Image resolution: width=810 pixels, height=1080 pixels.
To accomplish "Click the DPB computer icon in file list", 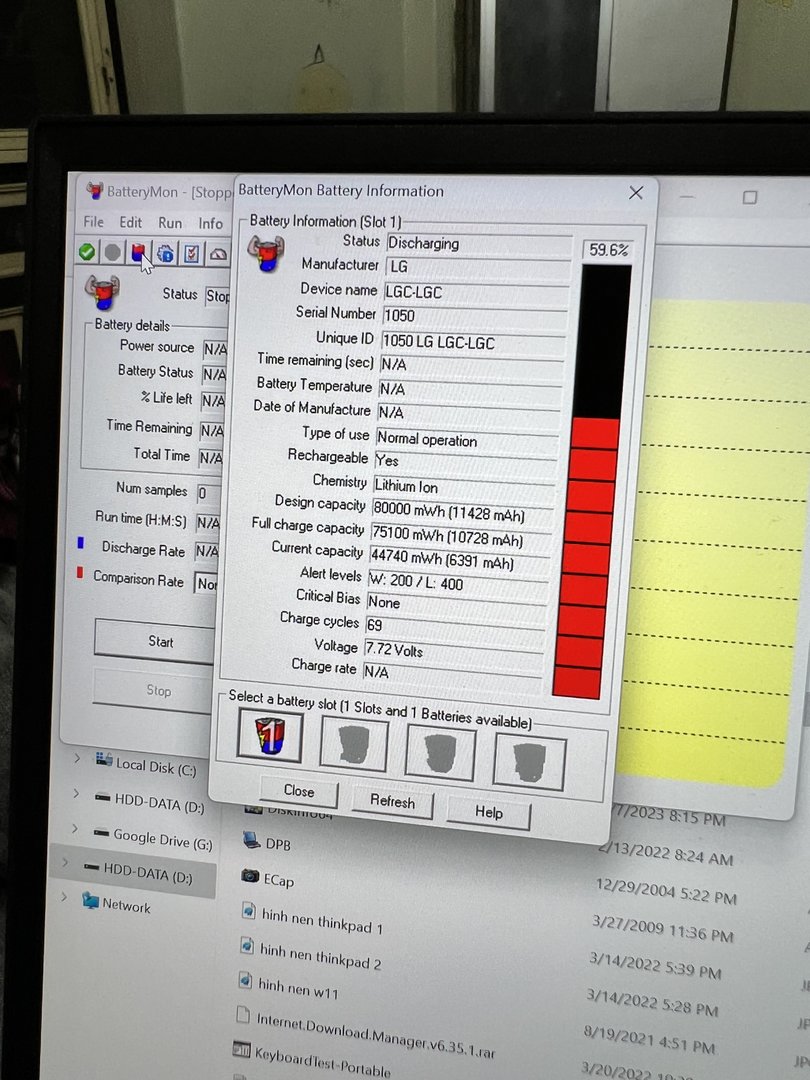I will (250, 842).
